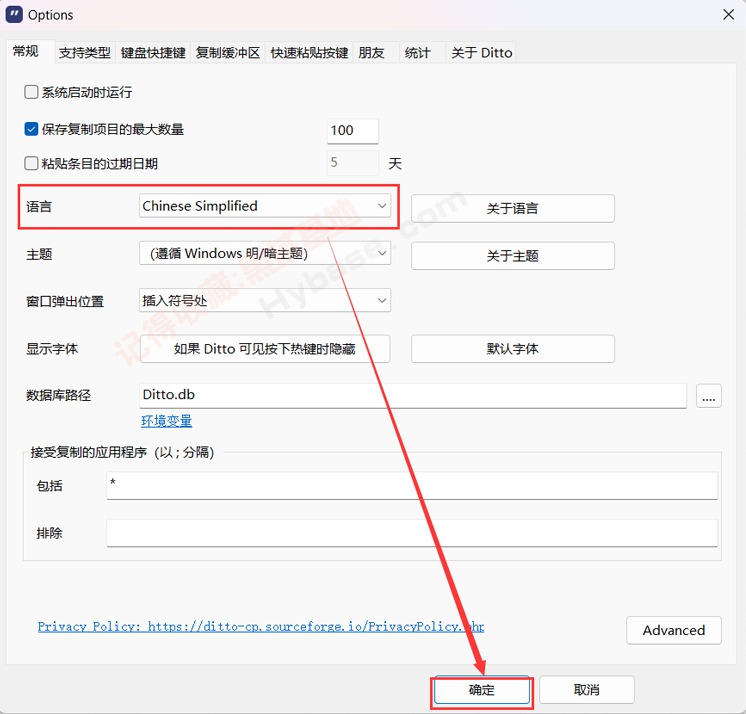Toggle 粘贴条目的过期日期 checkbox
This screenshot has height=714, width=746.
(31, 164)
